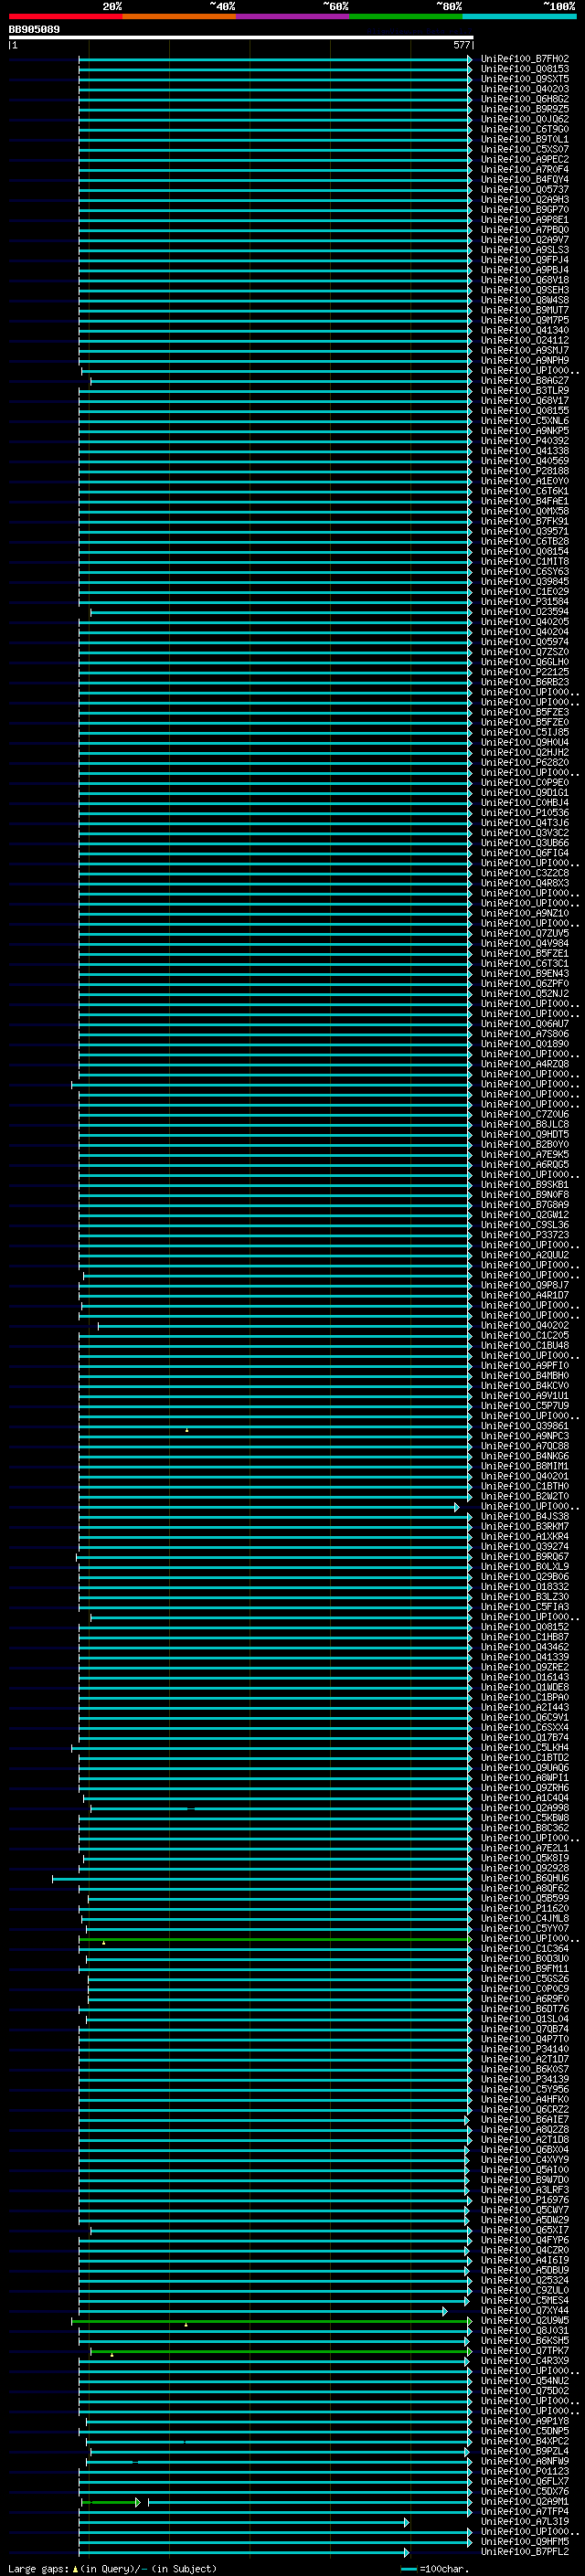Click hit label UniRef100_C5XS07
585x2576 pixels.
pyautogui.click(x=524, y=149)
